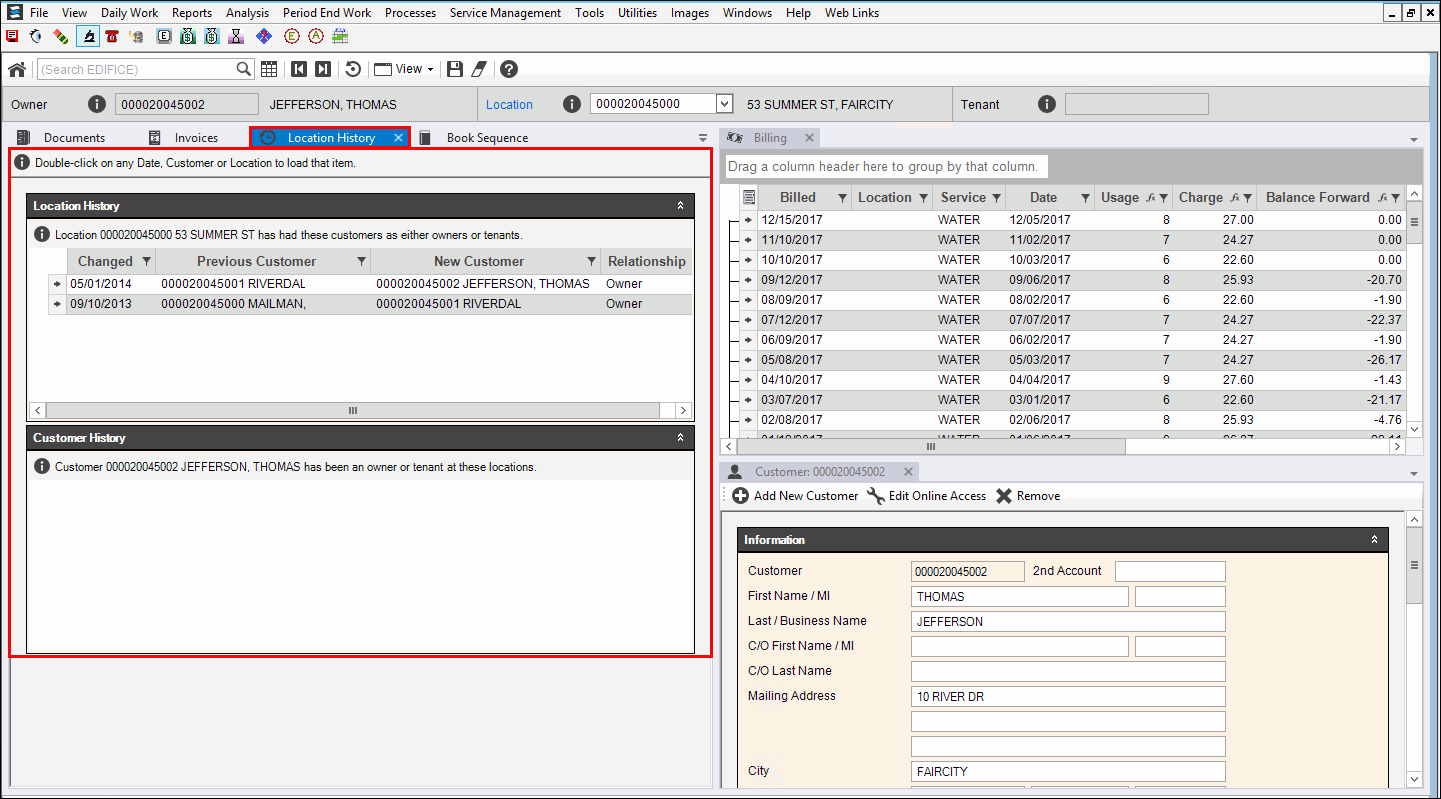Click the hourglass toolbar icon

coord(237,37)
